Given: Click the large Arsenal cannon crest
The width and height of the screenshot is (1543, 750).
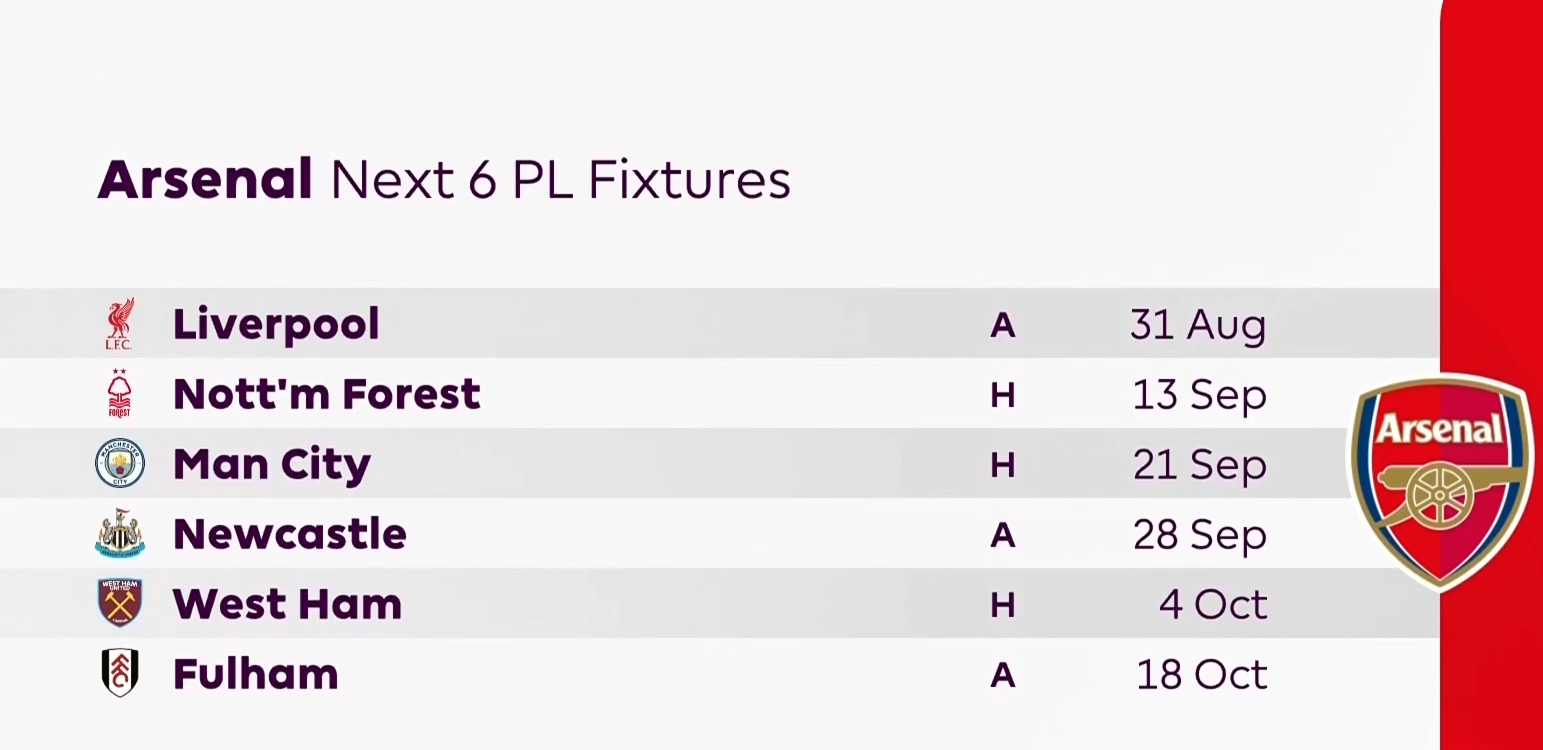Looking at the screenshot, I should 1442,481.
